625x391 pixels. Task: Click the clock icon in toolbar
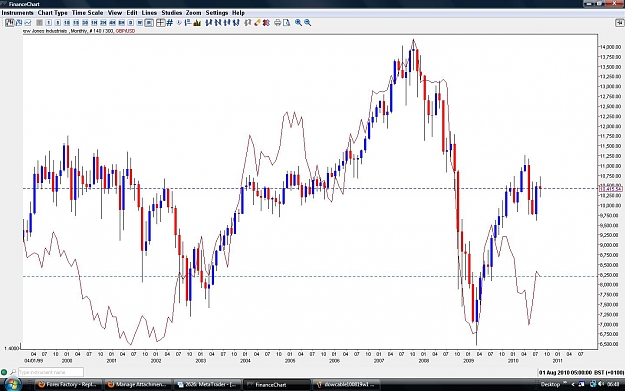click(179, 23)
